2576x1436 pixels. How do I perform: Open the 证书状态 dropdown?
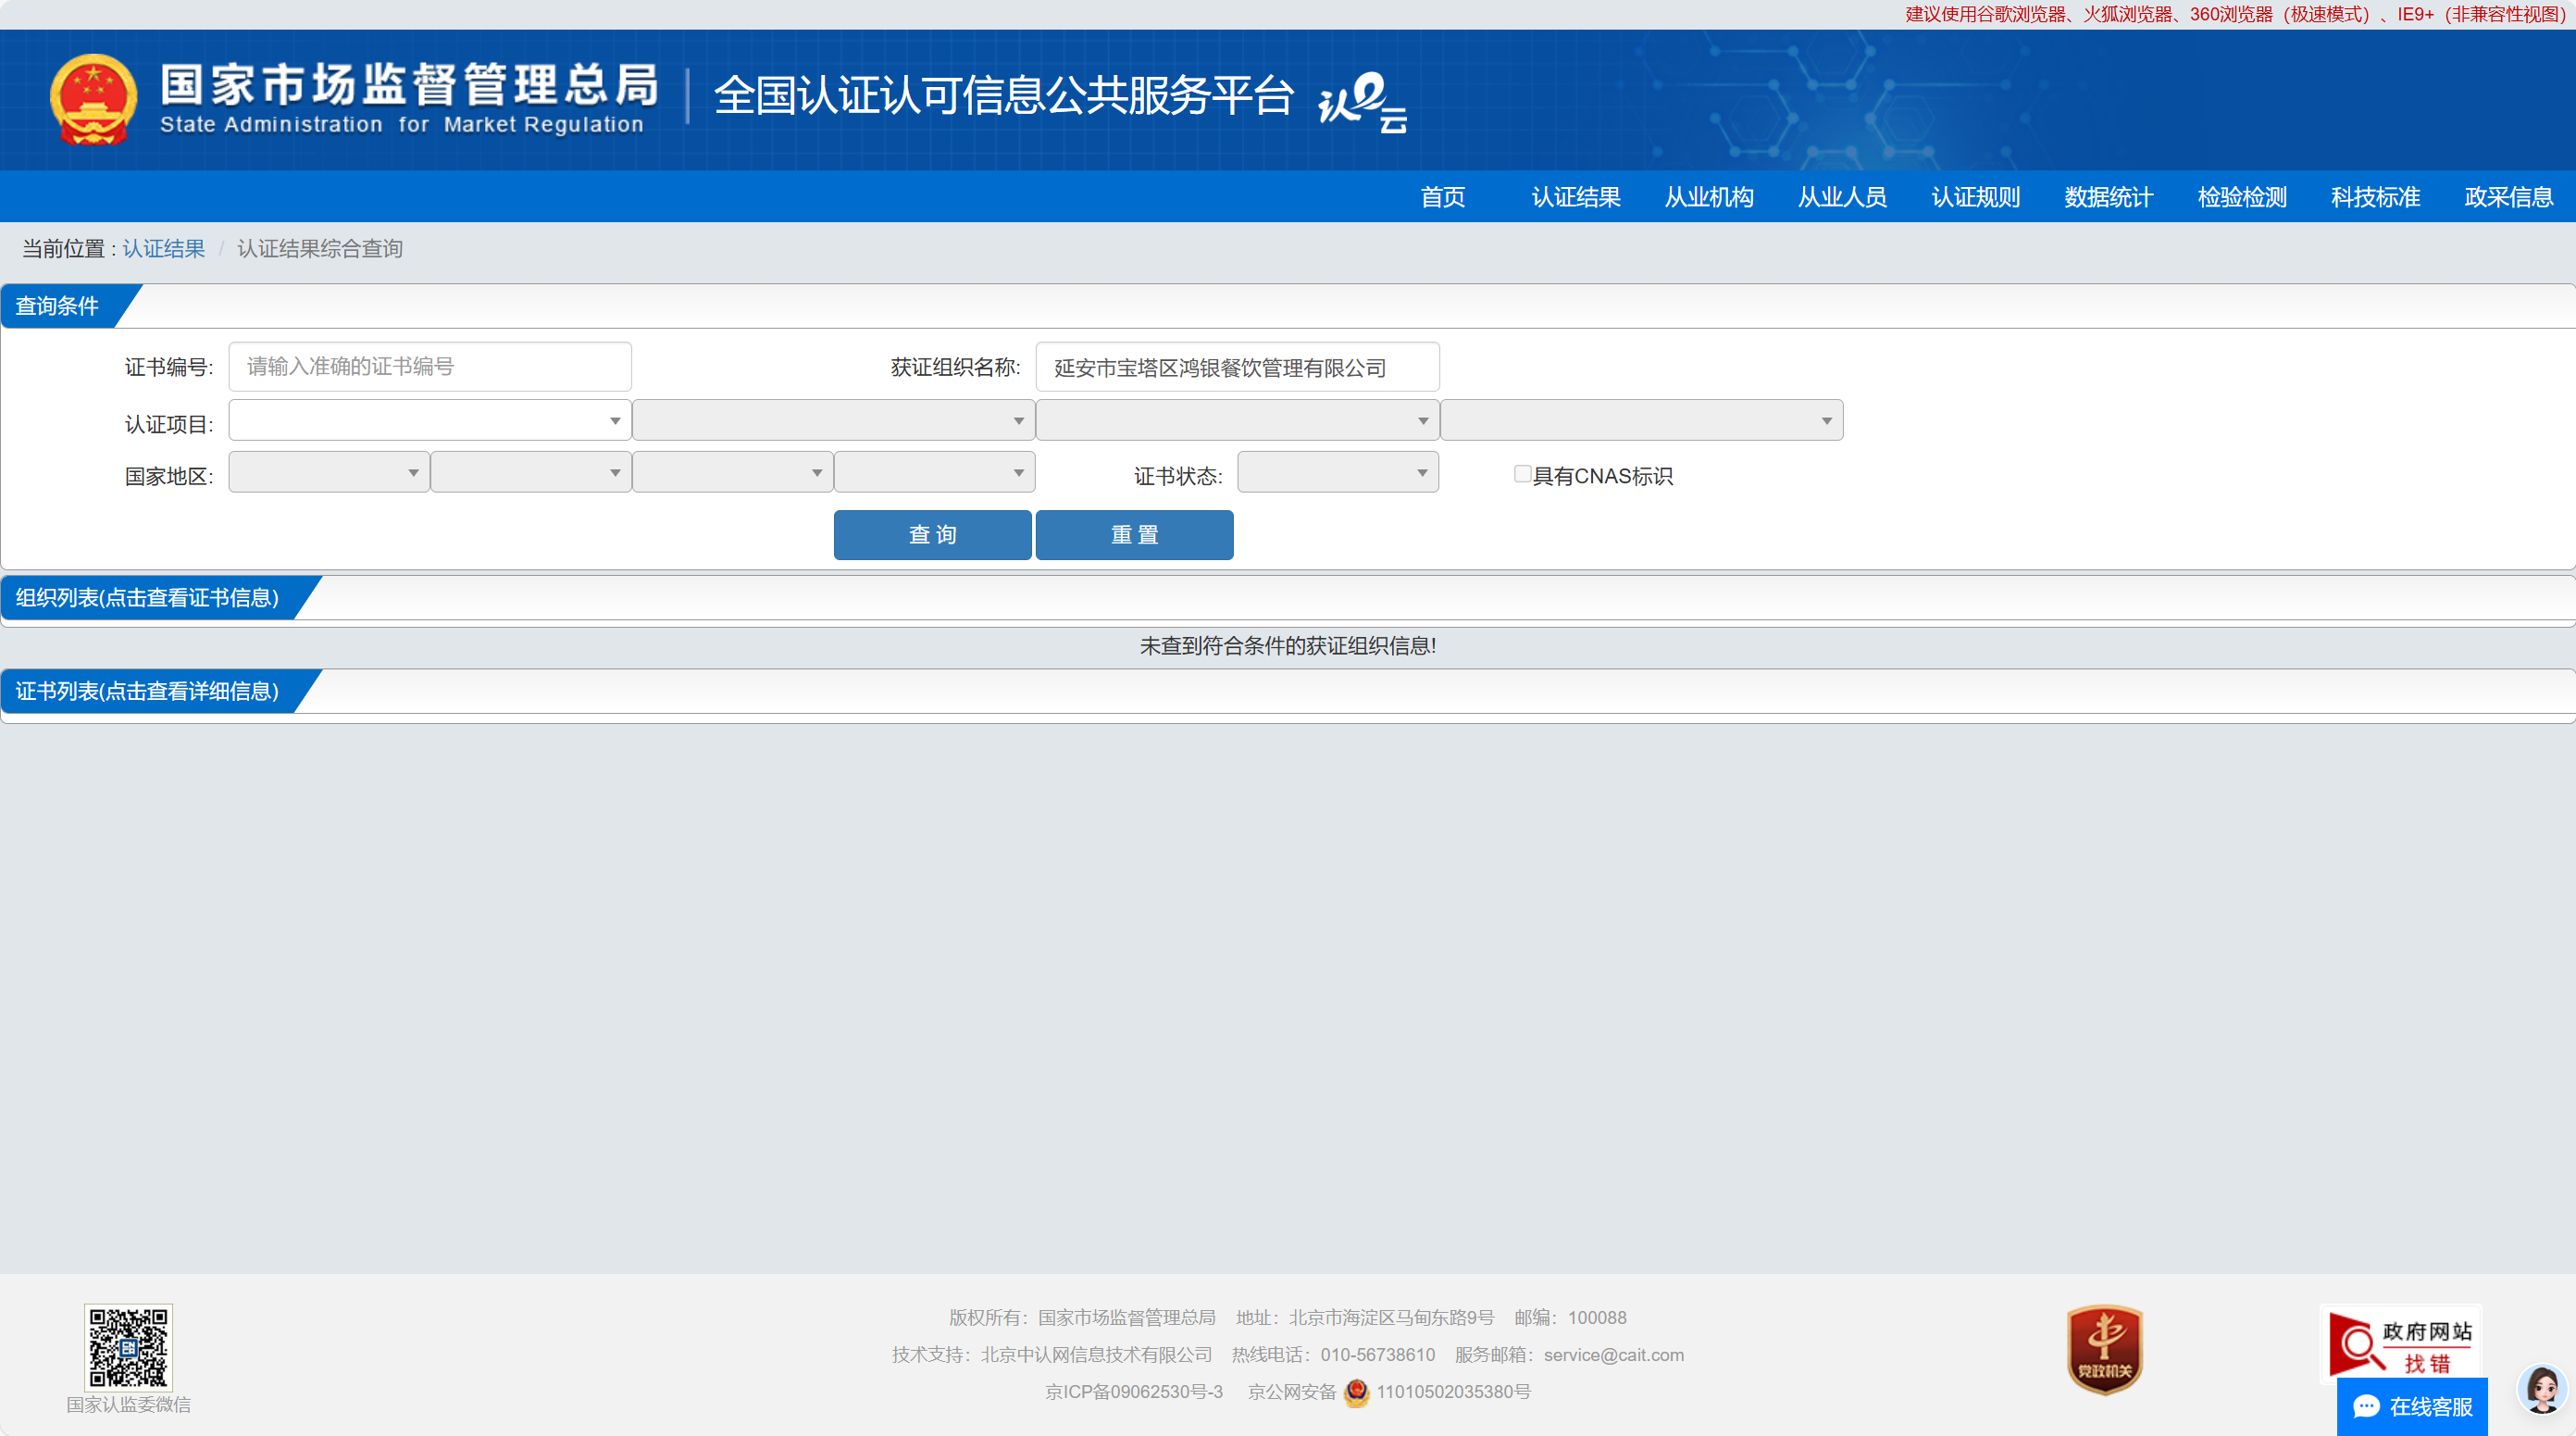[x=1338, y=472]
